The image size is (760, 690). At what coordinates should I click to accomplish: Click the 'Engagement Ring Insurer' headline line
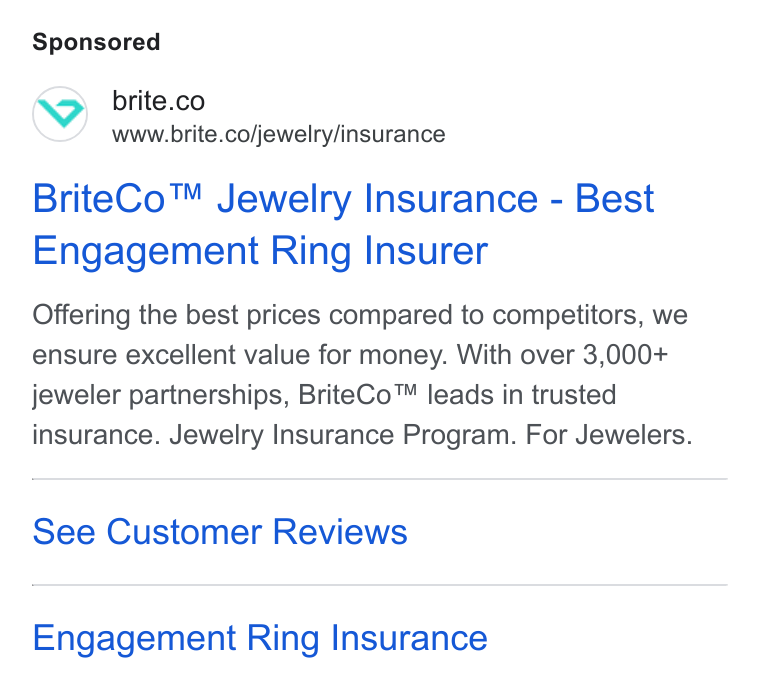pos(260,251)
